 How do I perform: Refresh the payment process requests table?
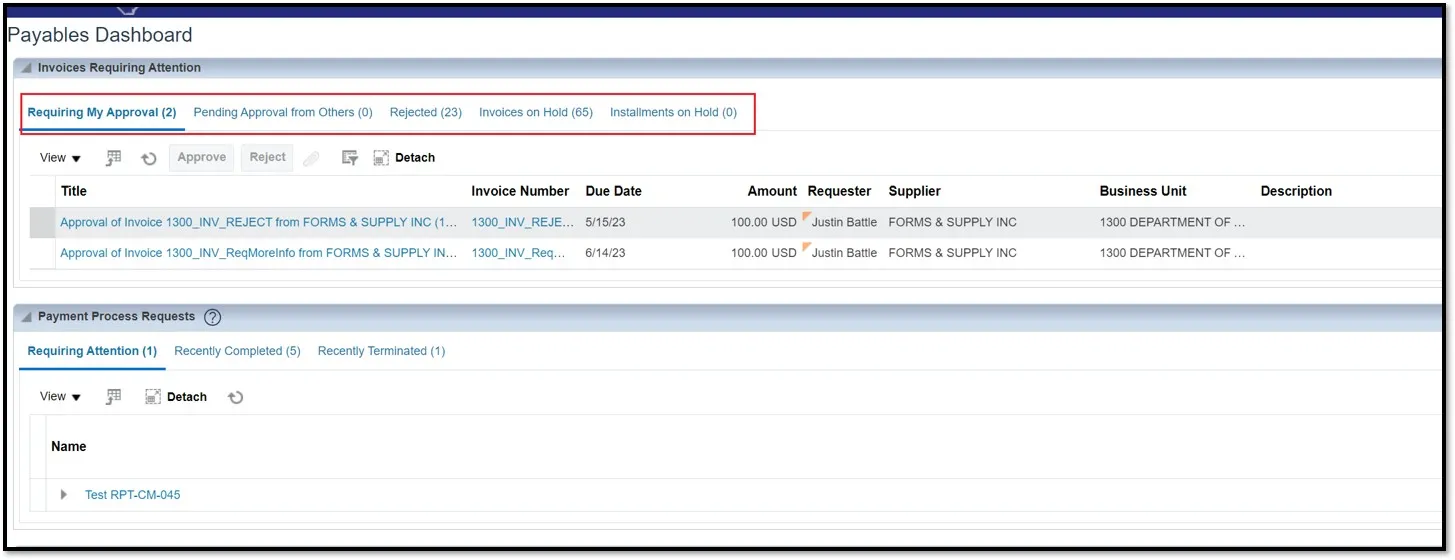click(236, 397)
